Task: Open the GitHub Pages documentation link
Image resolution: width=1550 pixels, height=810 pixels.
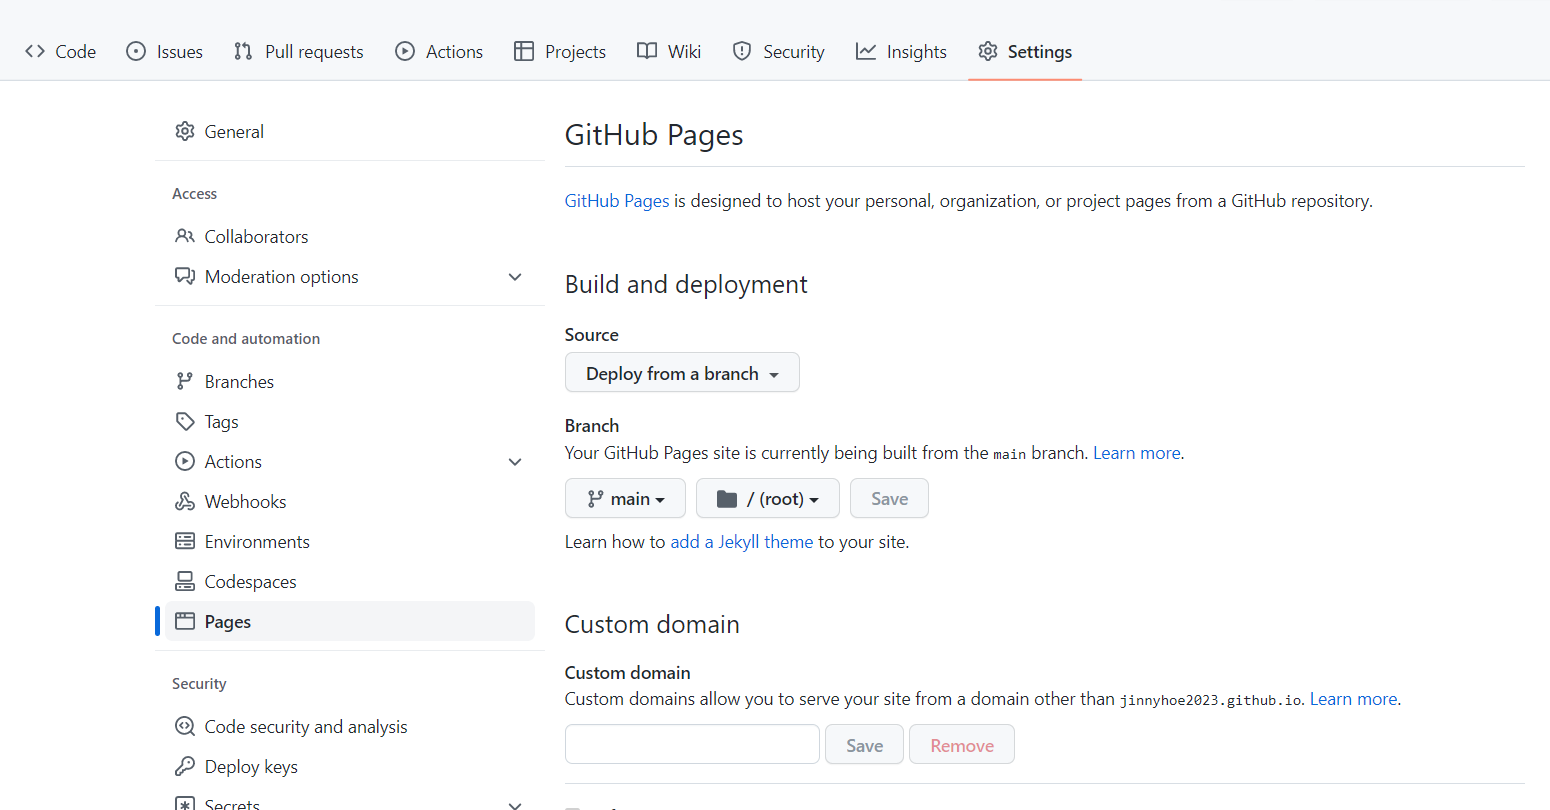Action: point(617,201)
